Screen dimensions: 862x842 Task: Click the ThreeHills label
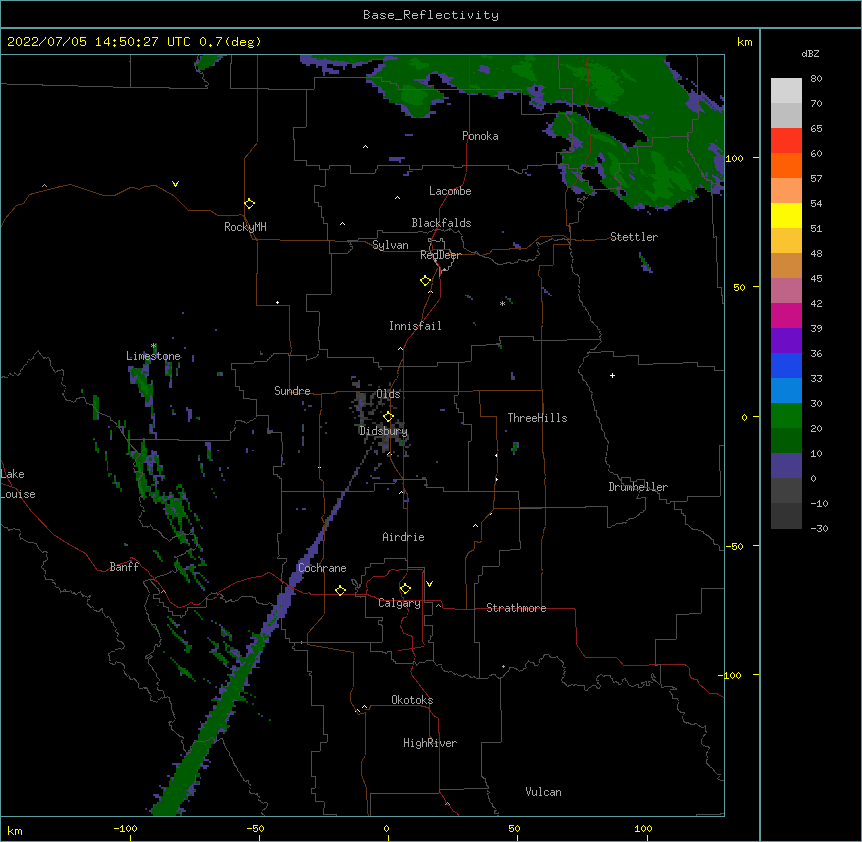coord(537,418)
